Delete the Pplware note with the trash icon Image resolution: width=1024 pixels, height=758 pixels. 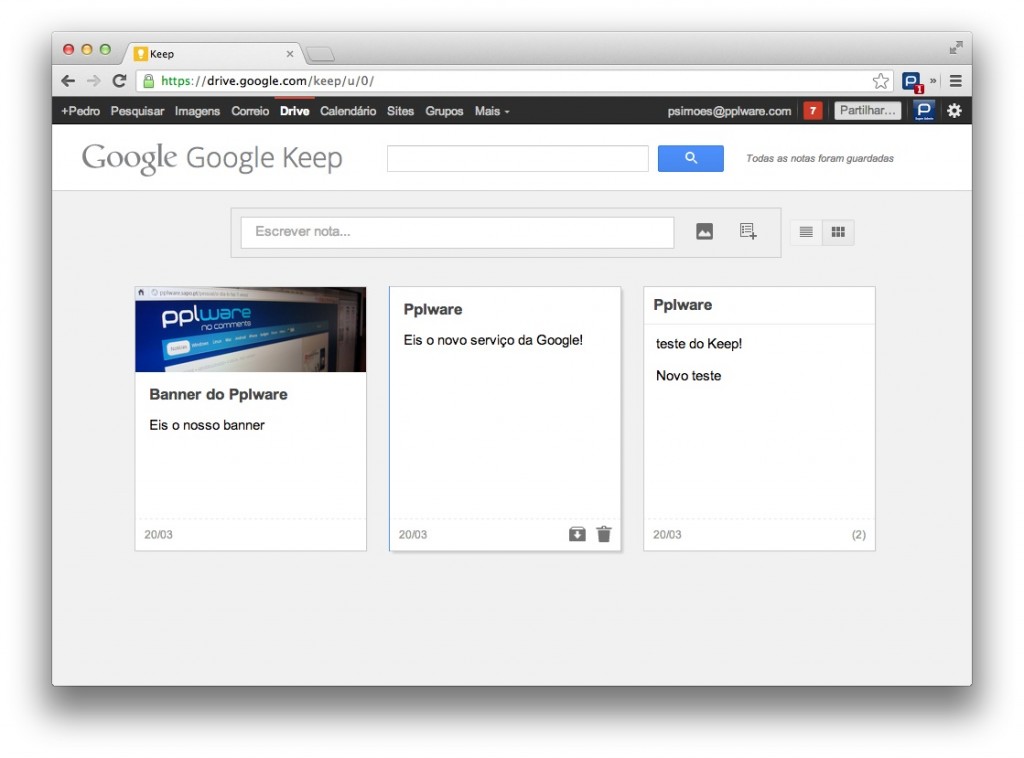point(604,534)
